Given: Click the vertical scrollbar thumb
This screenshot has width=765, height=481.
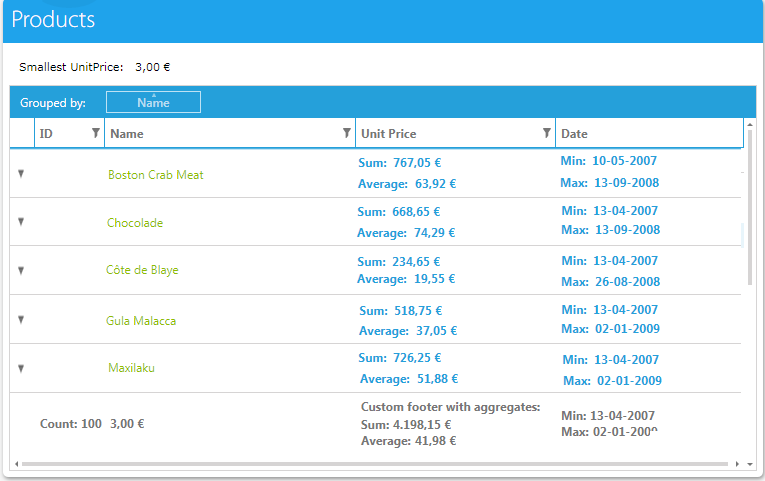Looking at the screenshot, I should coord(750,207).
